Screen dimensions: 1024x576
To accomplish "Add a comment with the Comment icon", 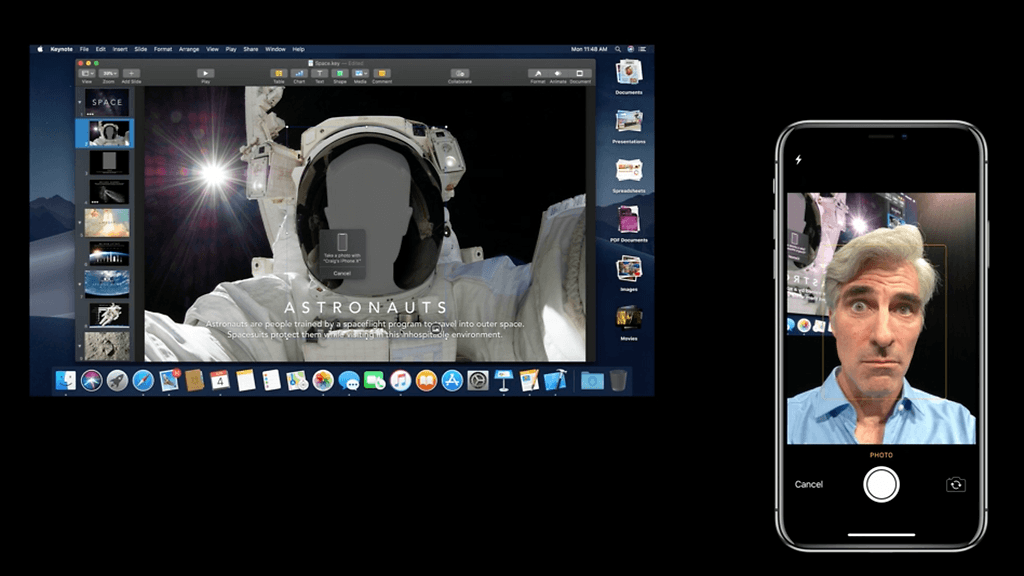I will [x=382, y=73].
